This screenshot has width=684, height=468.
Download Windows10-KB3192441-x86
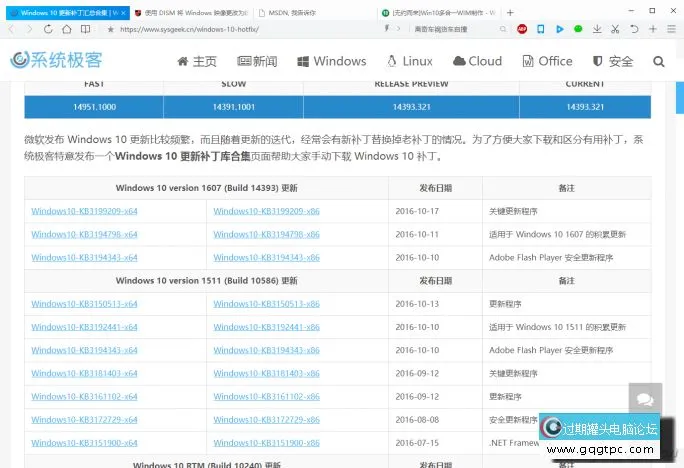coord(266,327)
